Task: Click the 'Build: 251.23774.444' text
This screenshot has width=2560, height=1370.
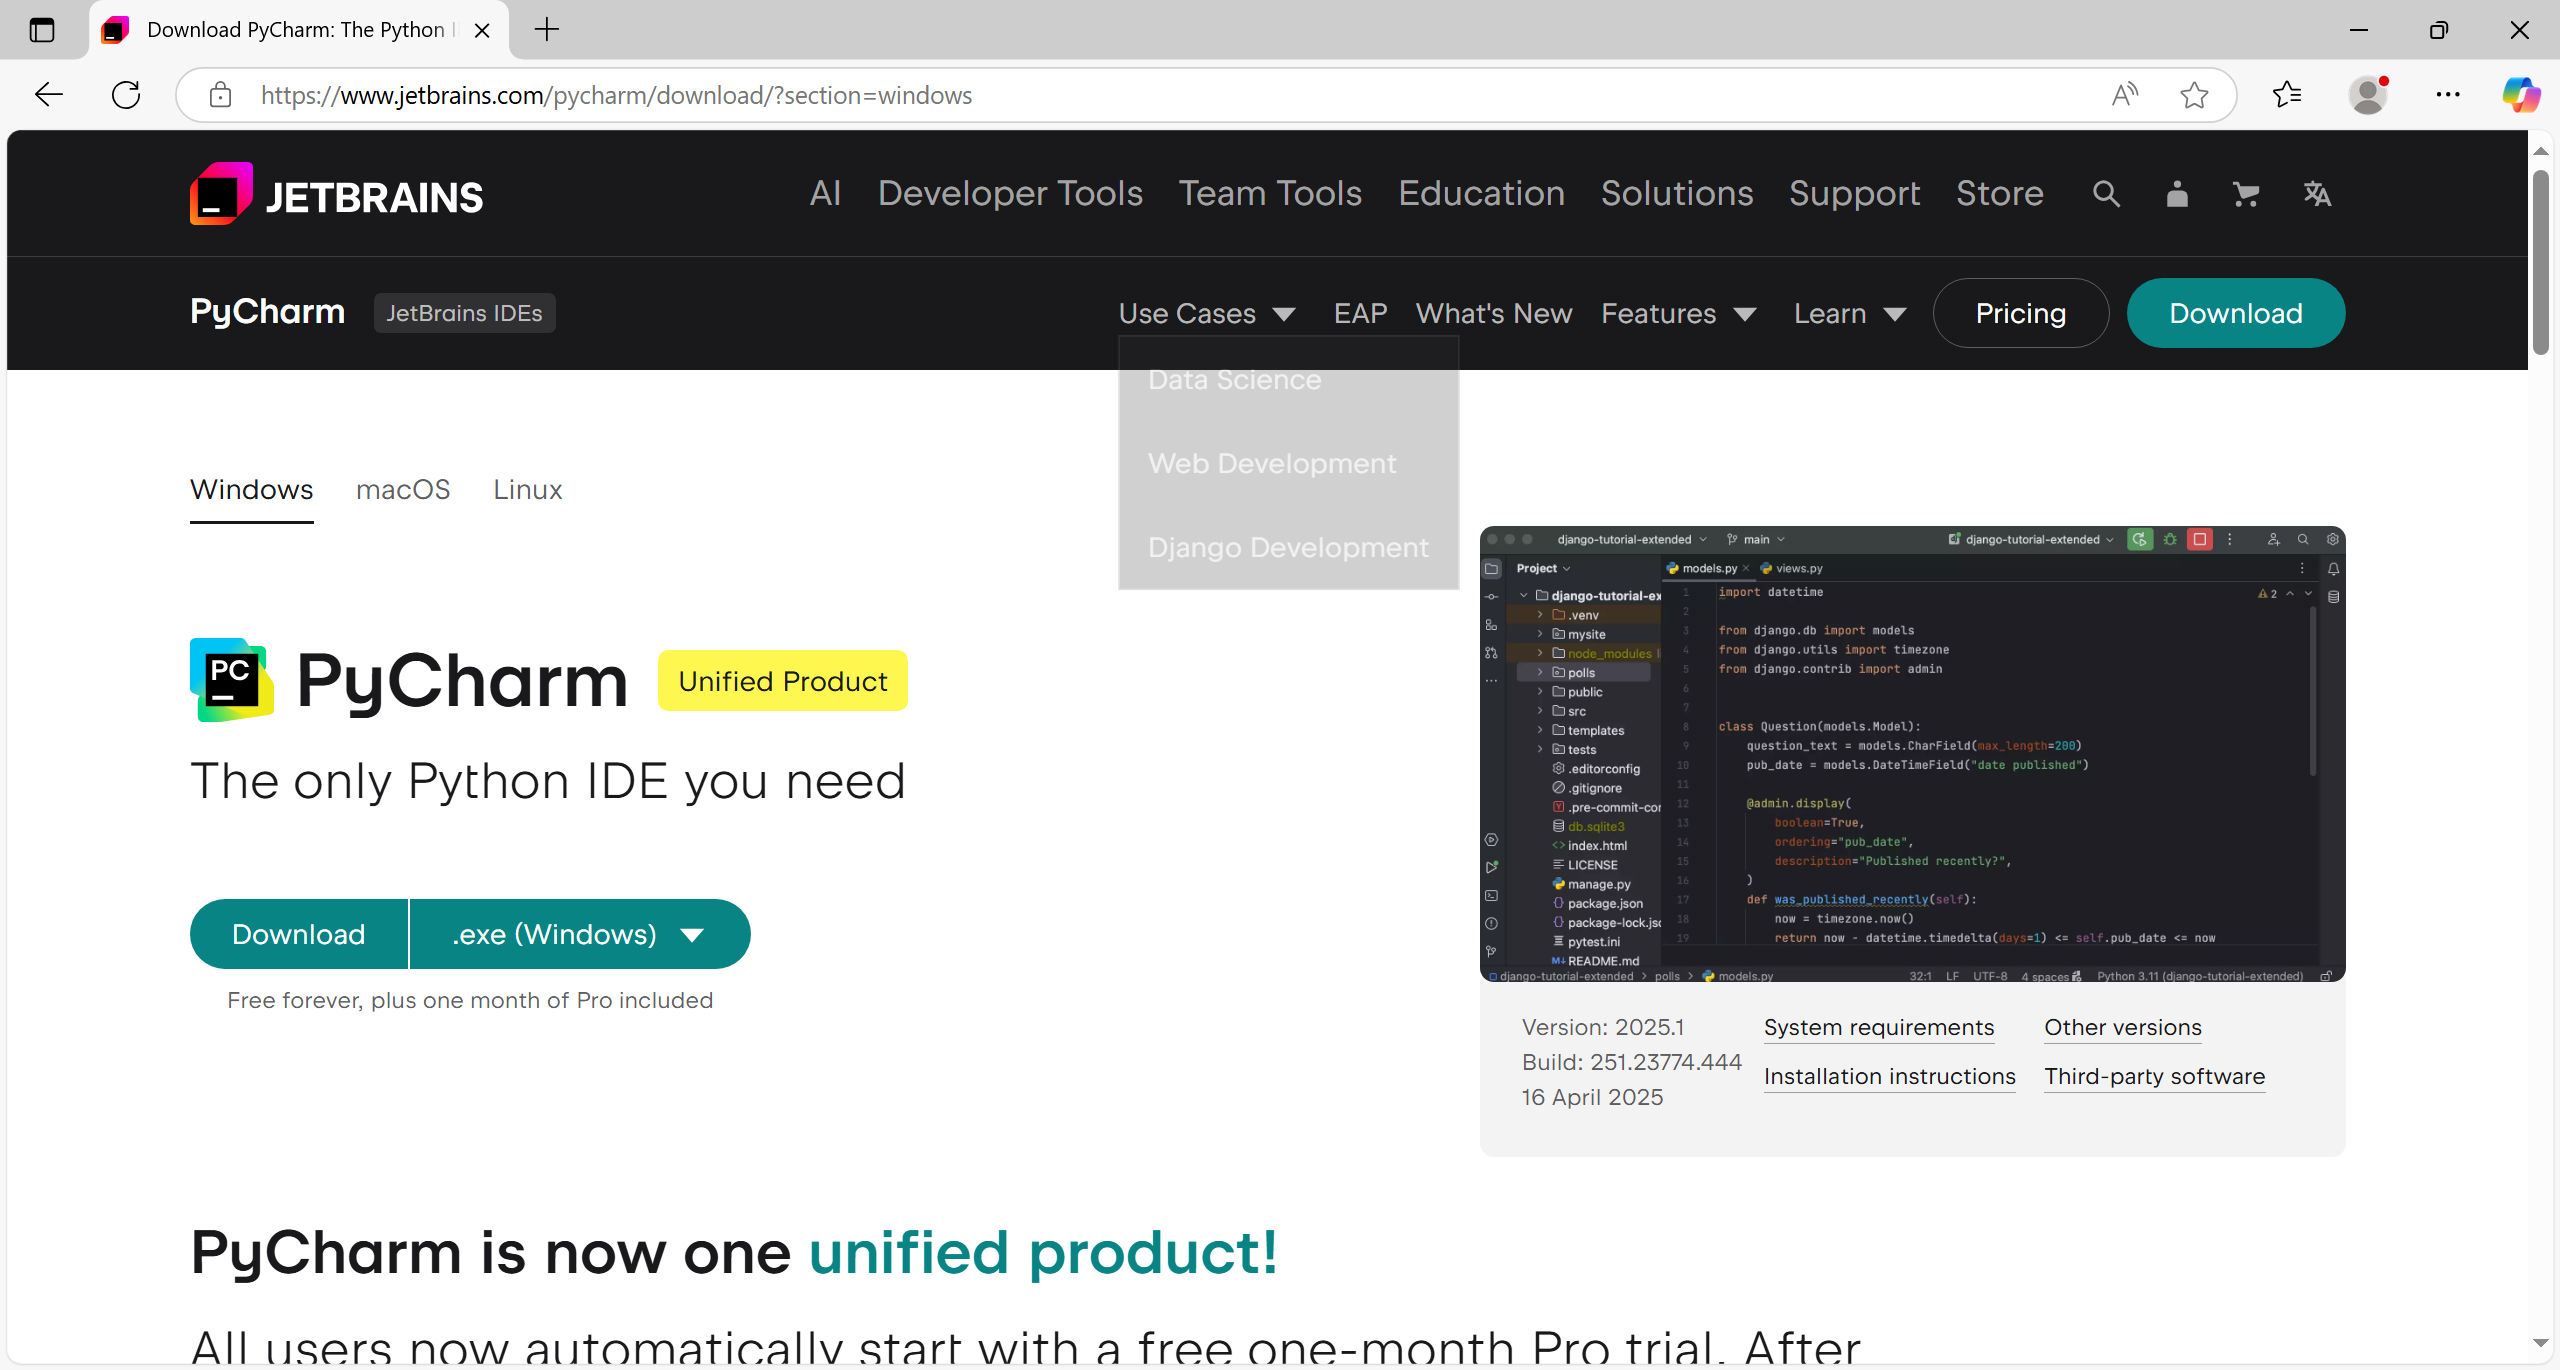Action: [1632, 1063]
